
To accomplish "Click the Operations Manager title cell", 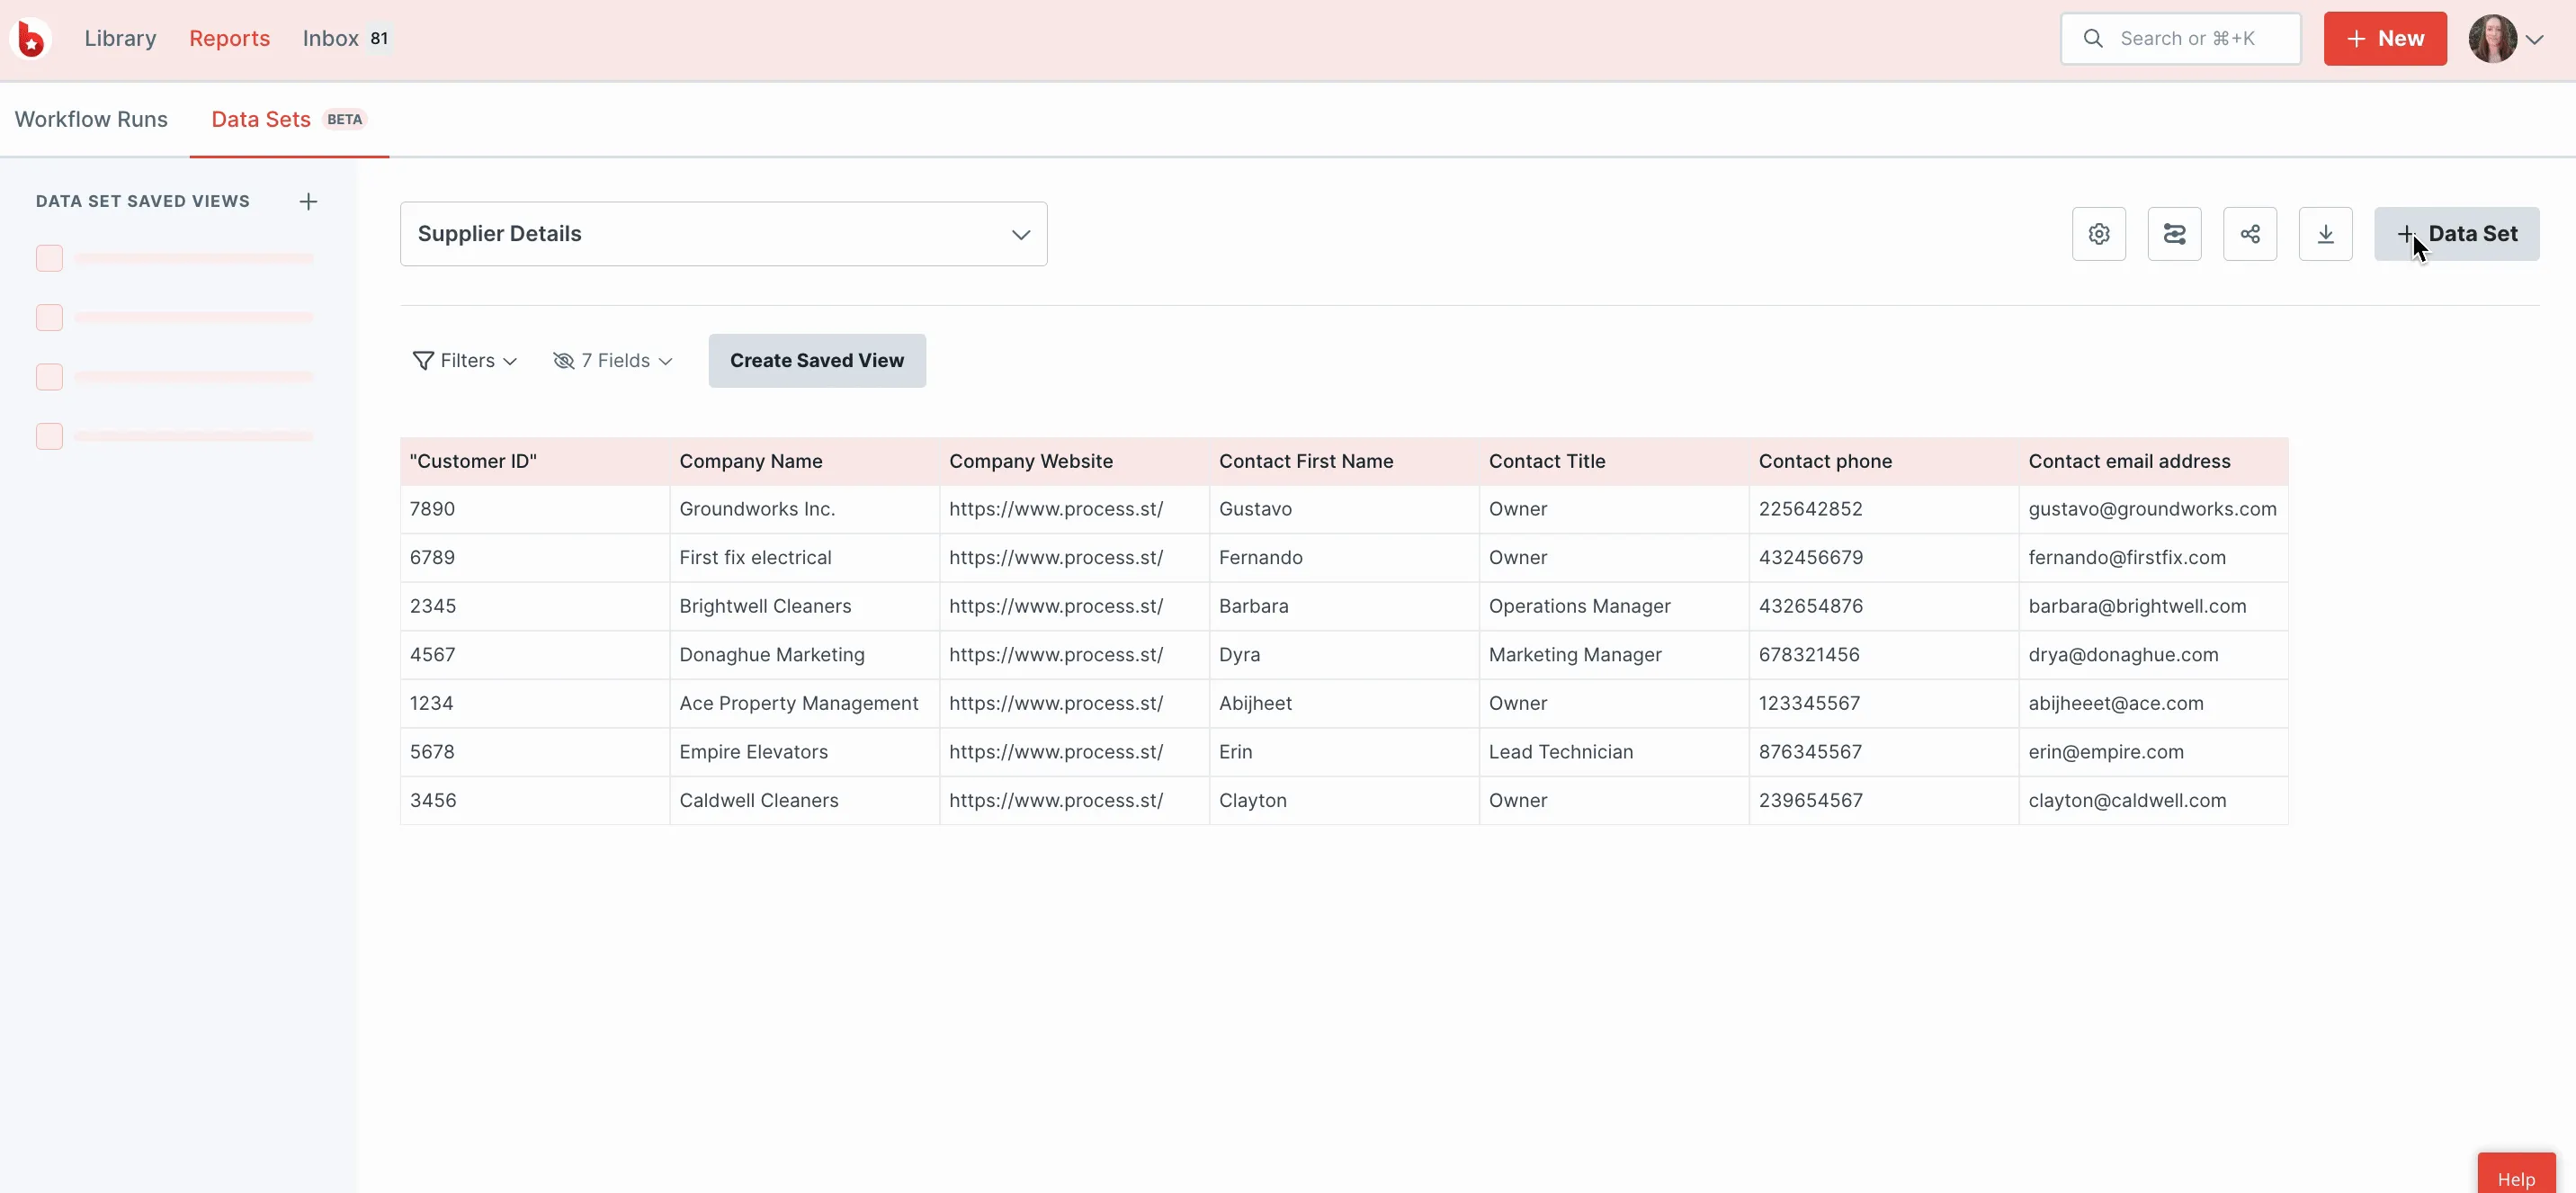I will [x=1615, y=607].
